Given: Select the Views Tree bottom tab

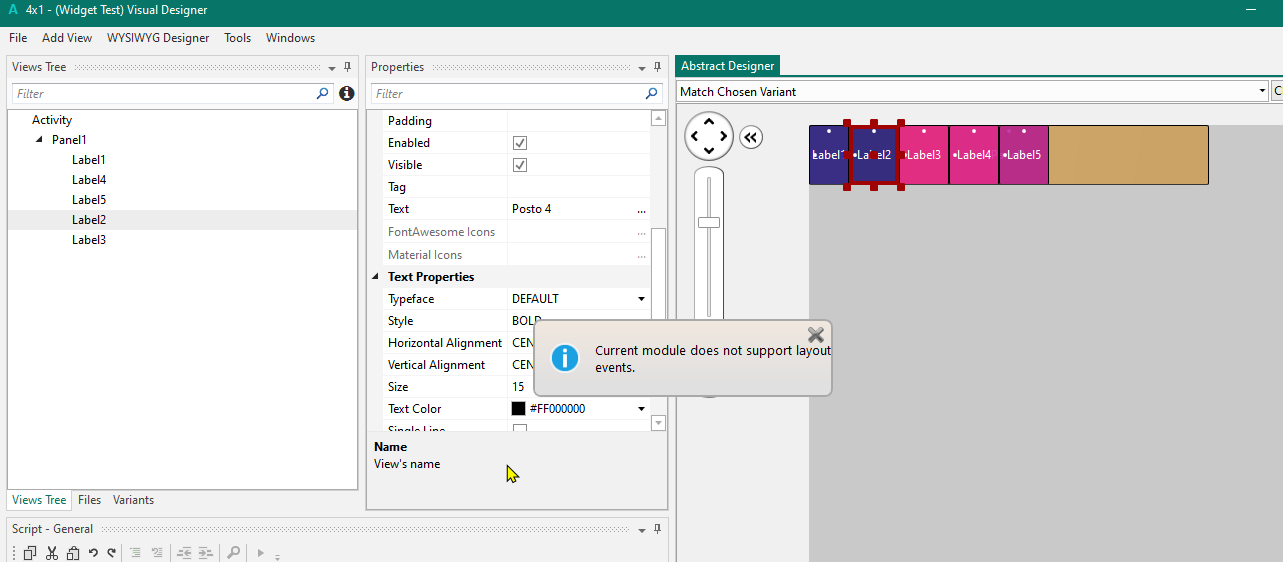Looking at the screenshot, I should 39,500.
